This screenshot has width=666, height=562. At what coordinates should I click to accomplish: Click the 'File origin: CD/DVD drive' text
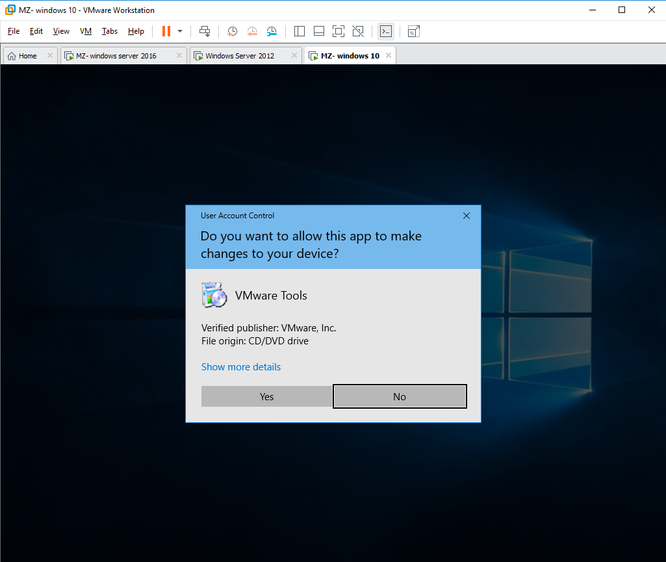255,341
